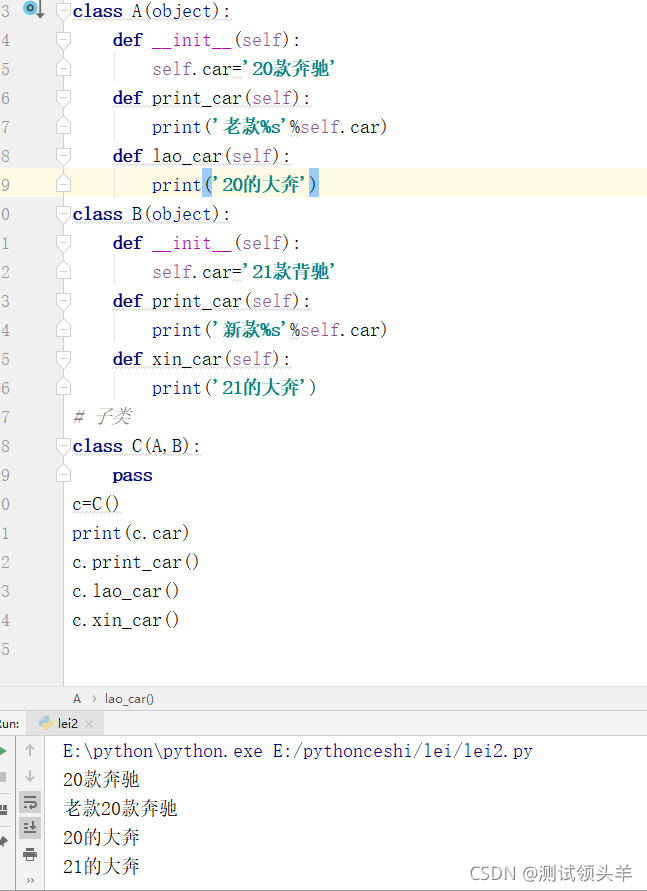Toggle soft-wrap in the Run console
Image resolution: width=647 pixels, height=891 pixels.
pos(30,802)
